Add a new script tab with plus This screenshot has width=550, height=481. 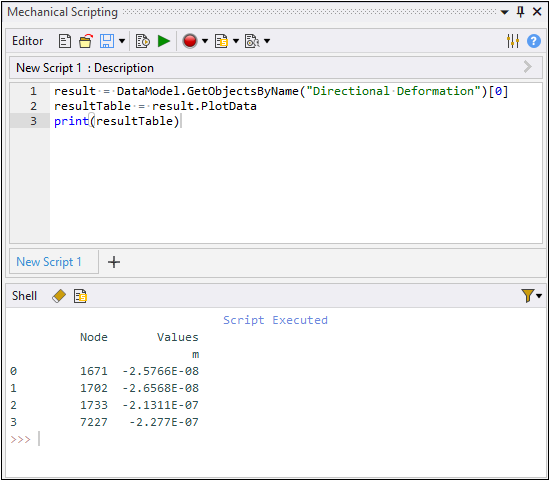tap(114, 262)
